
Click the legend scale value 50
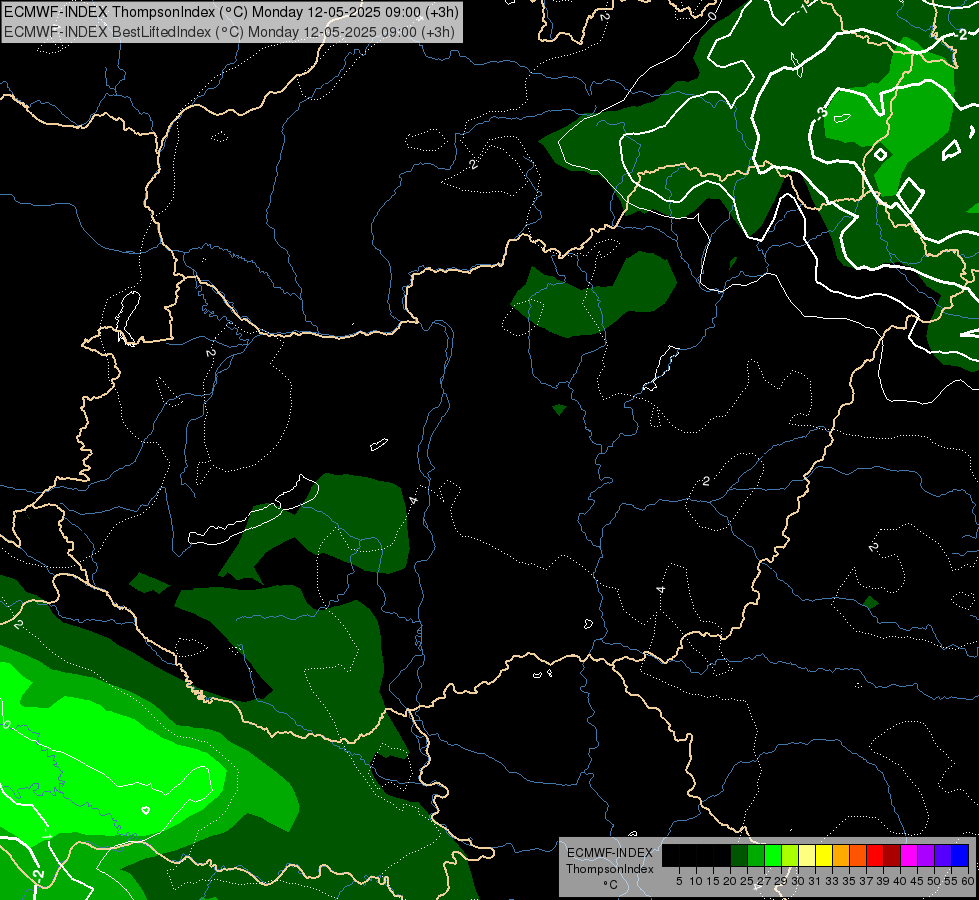coord(935,881)
